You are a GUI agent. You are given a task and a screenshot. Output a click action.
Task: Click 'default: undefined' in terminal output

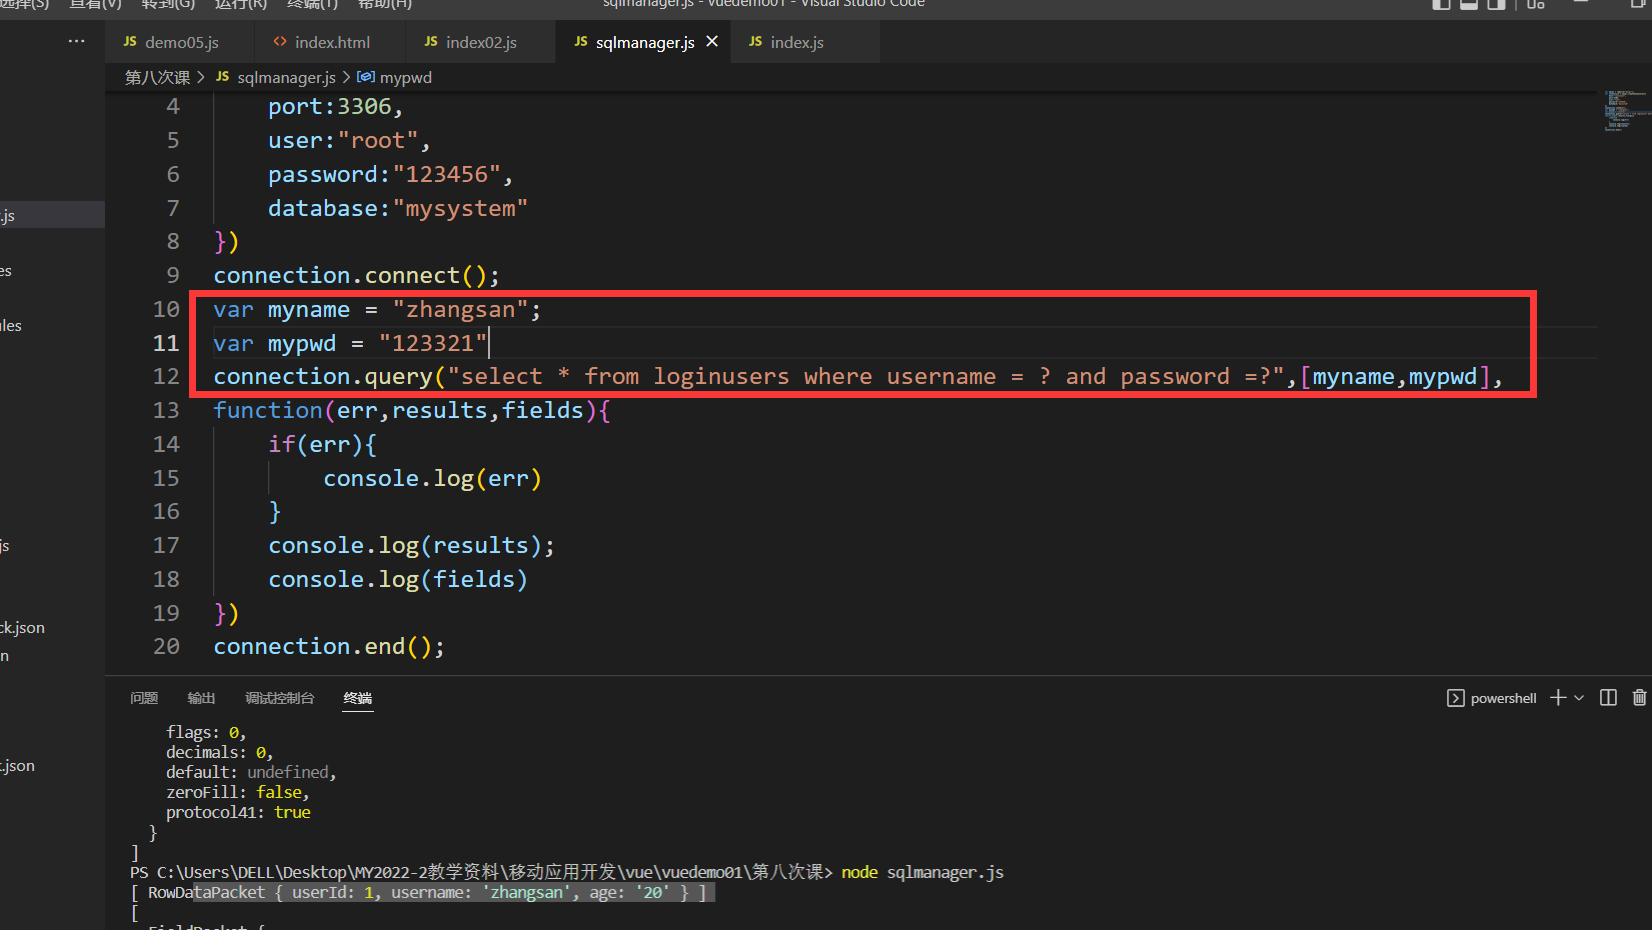tap(251, 772)
